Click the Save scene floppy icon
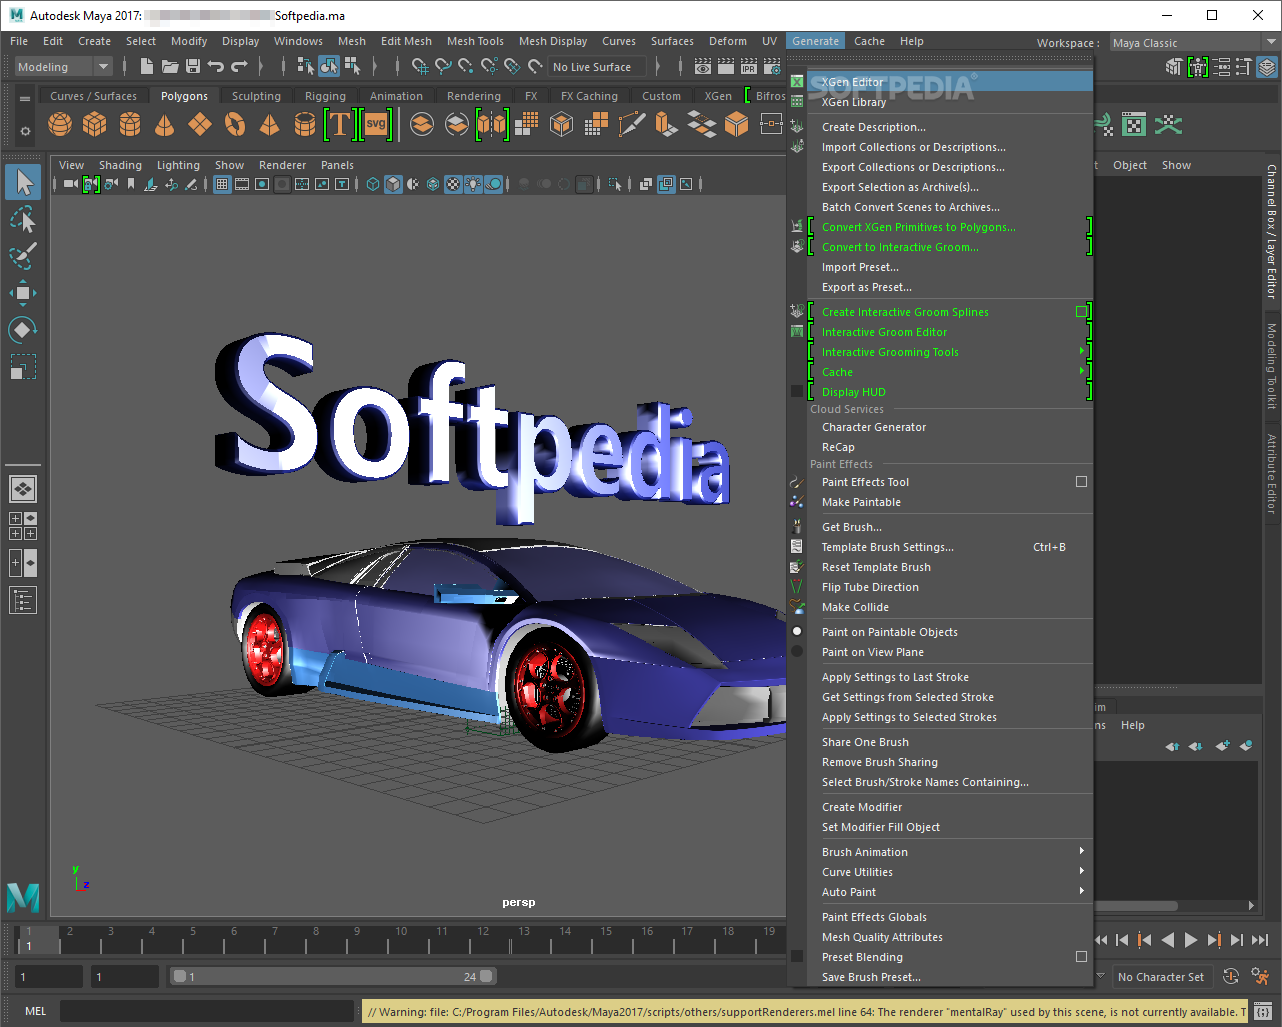The width and height of the screenshot is (1282, 1027). [x=193, y=67]
